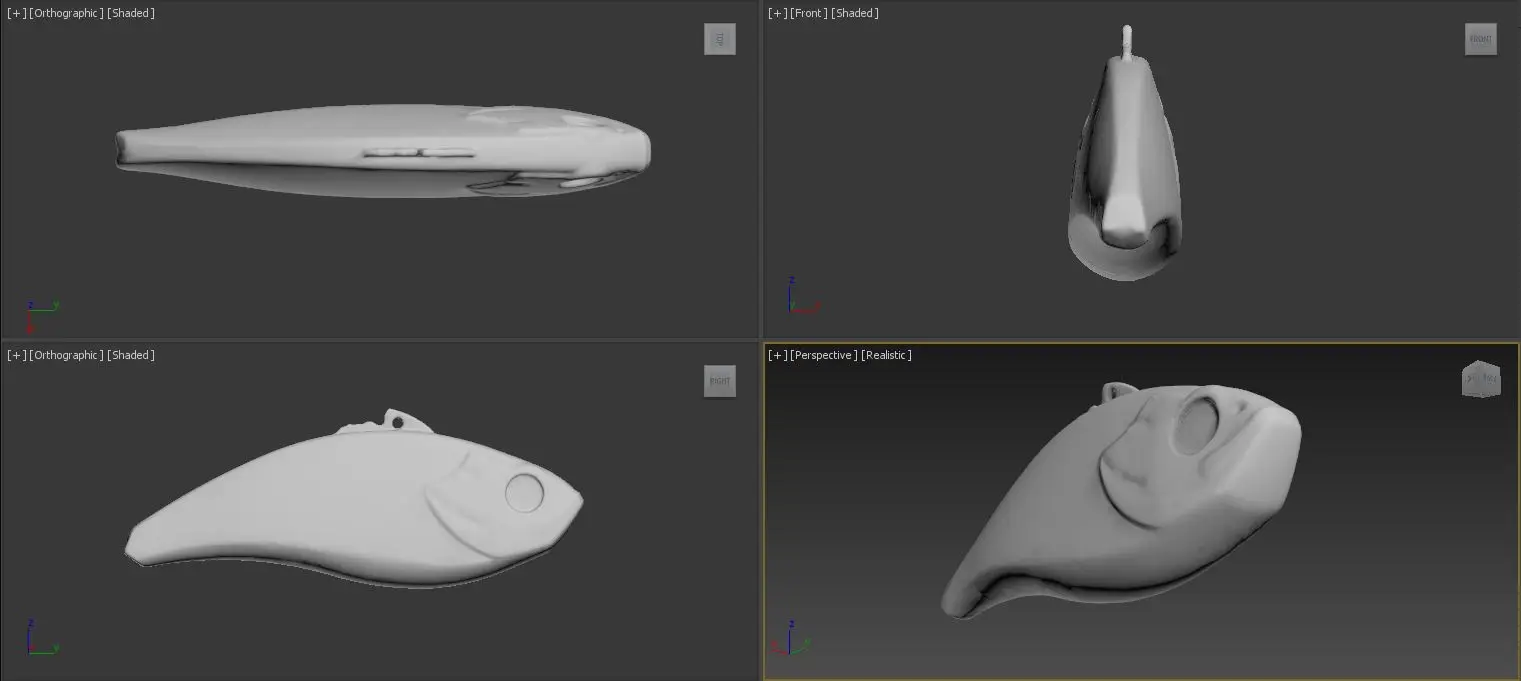Open [+] general menu of the Perspective viewport
1521x681 pixels.
[776, 355]
